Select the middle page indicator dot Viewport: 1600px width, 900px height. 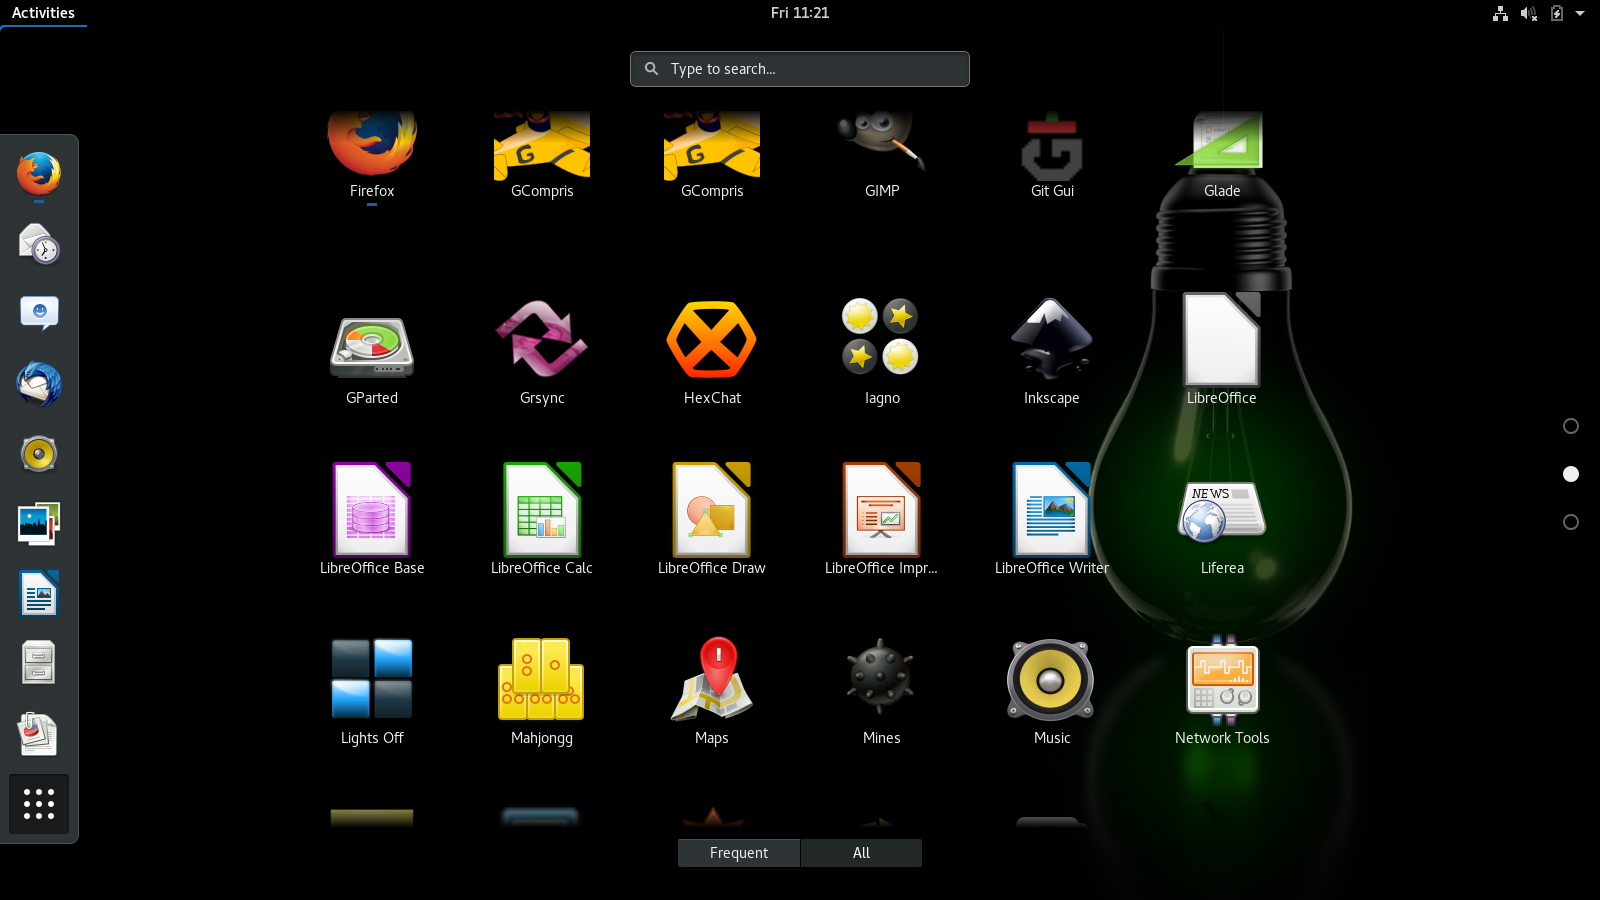(1571, 474)
